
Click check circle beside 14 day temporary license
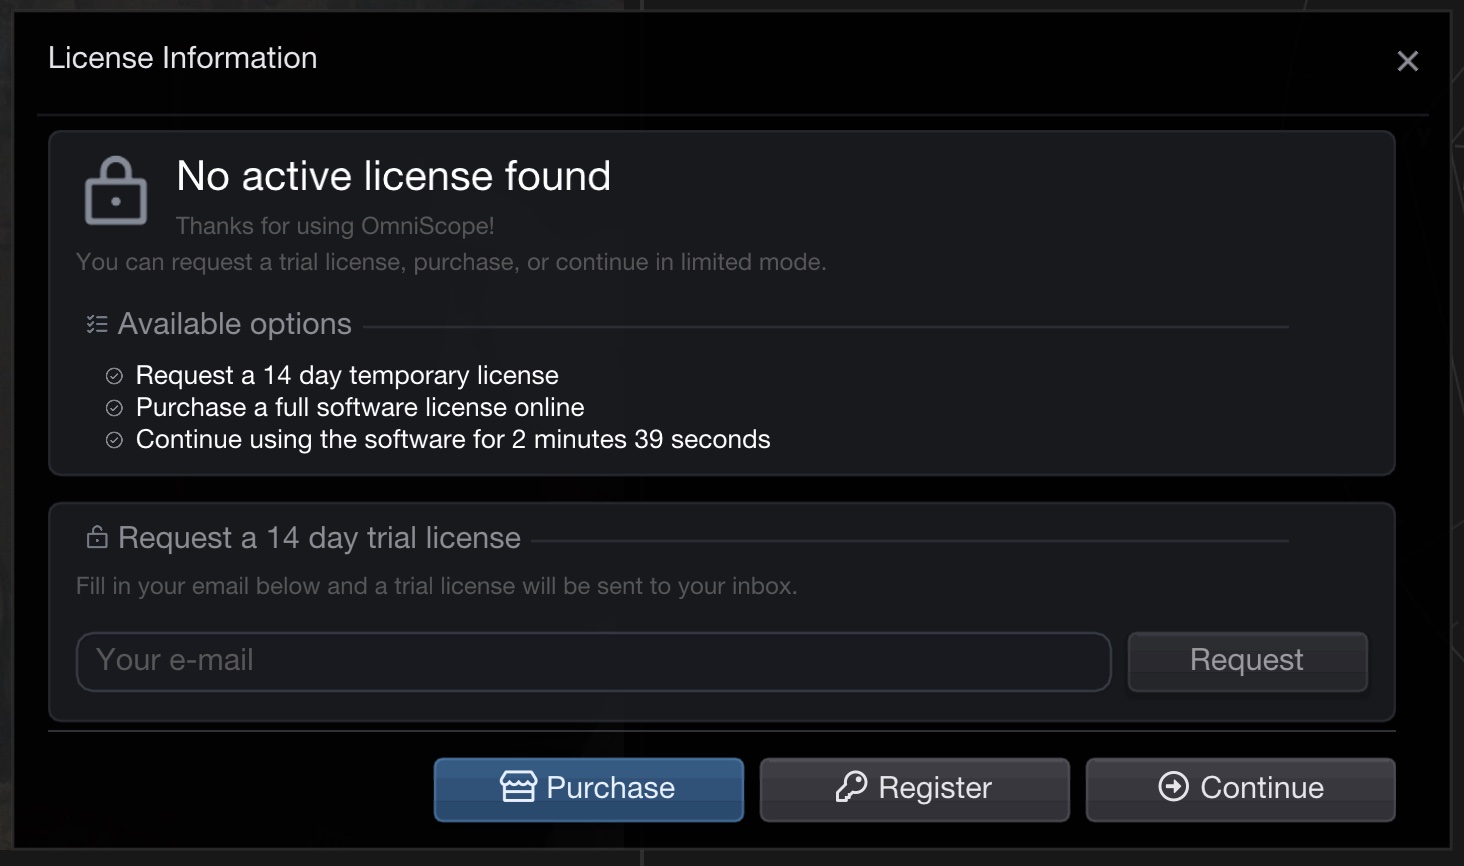pyautogui.click(x=114, y=376)
